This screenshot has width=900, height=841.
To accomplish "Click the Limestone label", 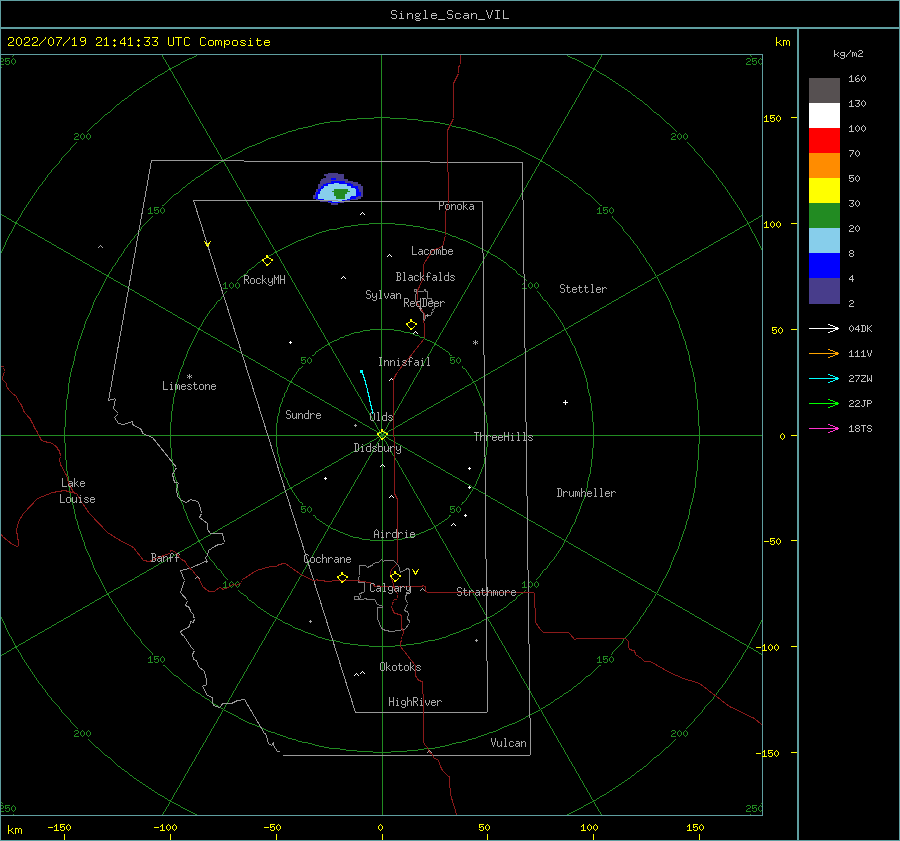I will coord(189,386).
